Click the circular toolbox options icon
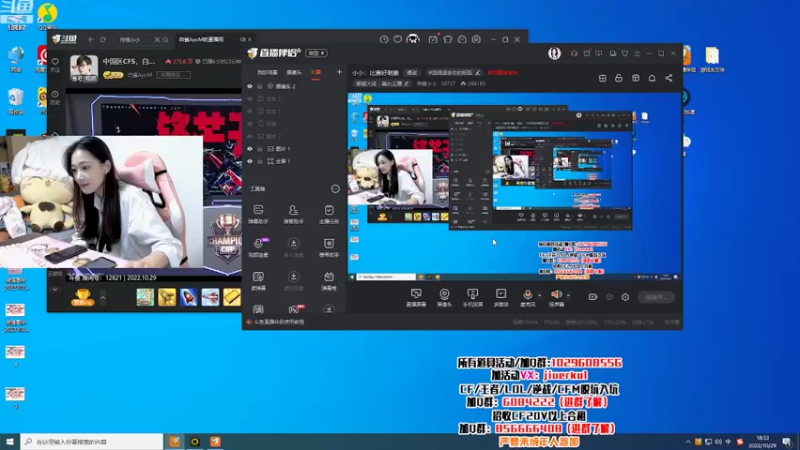Viewport: 800px width, 450px height. [335, 189]
